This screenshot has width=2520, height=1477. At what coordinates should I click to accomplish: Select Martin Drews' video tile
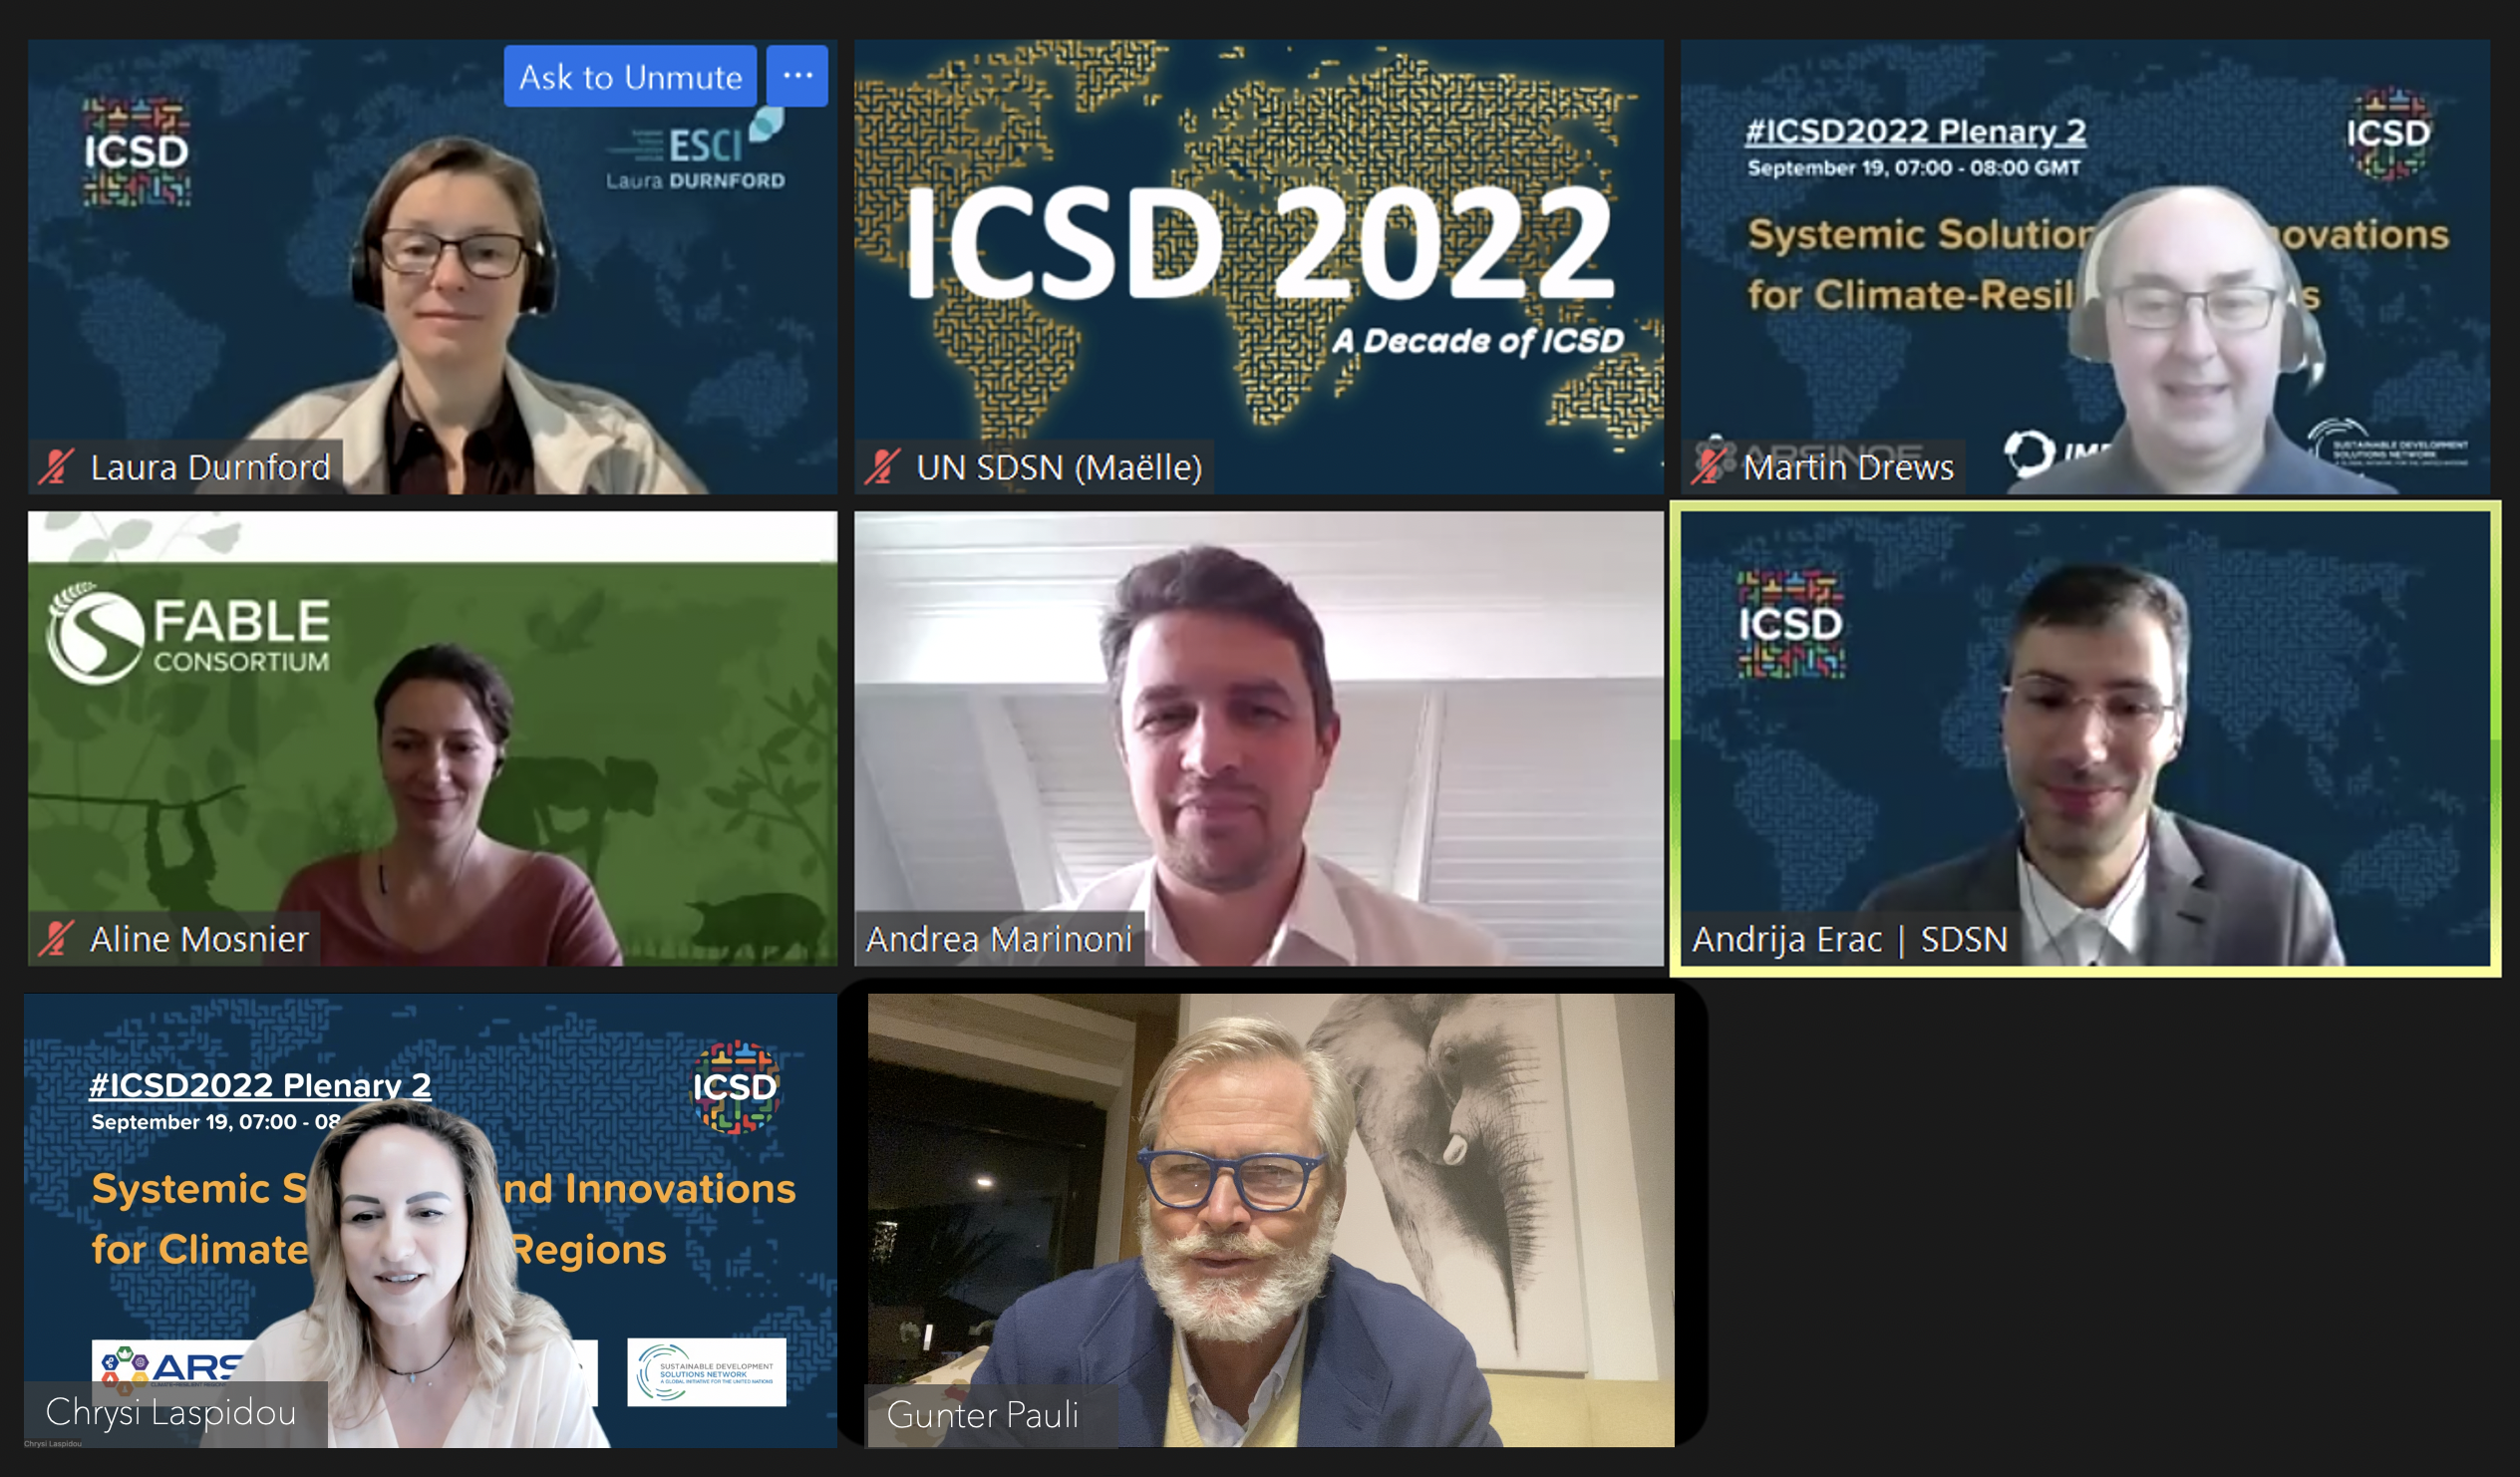pos(2085,267)
